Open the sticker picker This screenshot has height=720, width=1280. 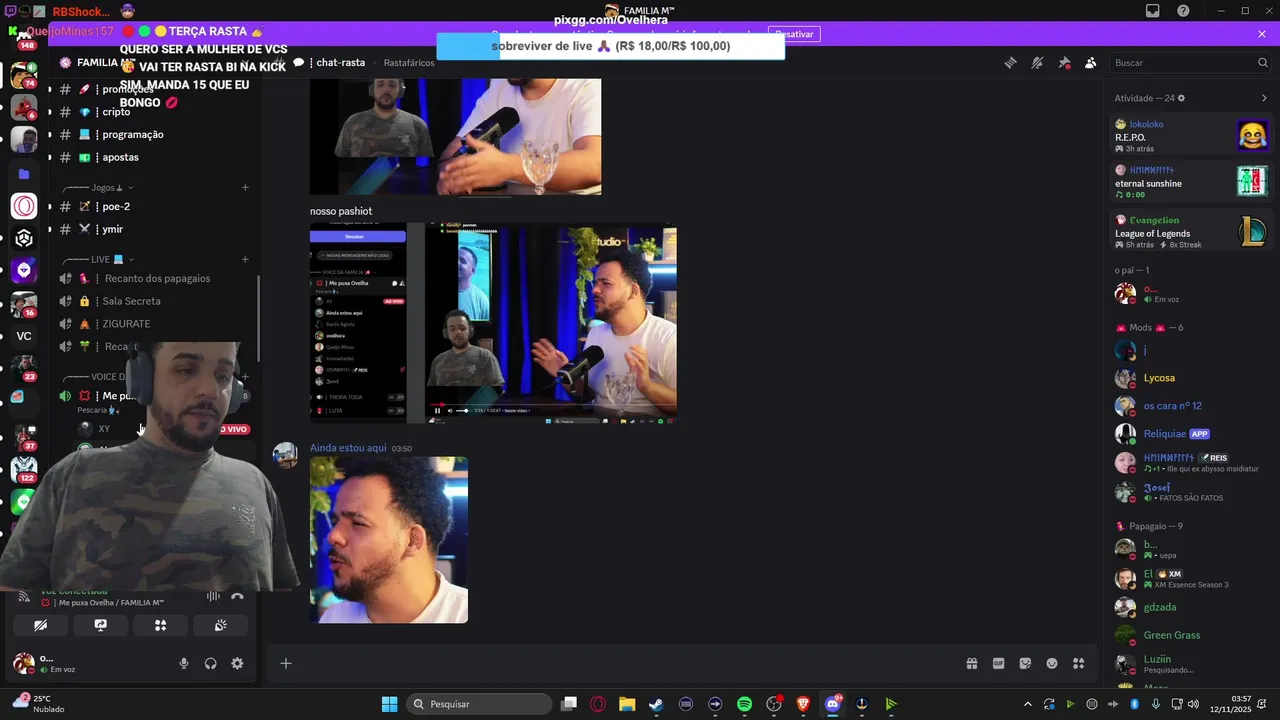pyautogui.click(x=1025, y=663)
